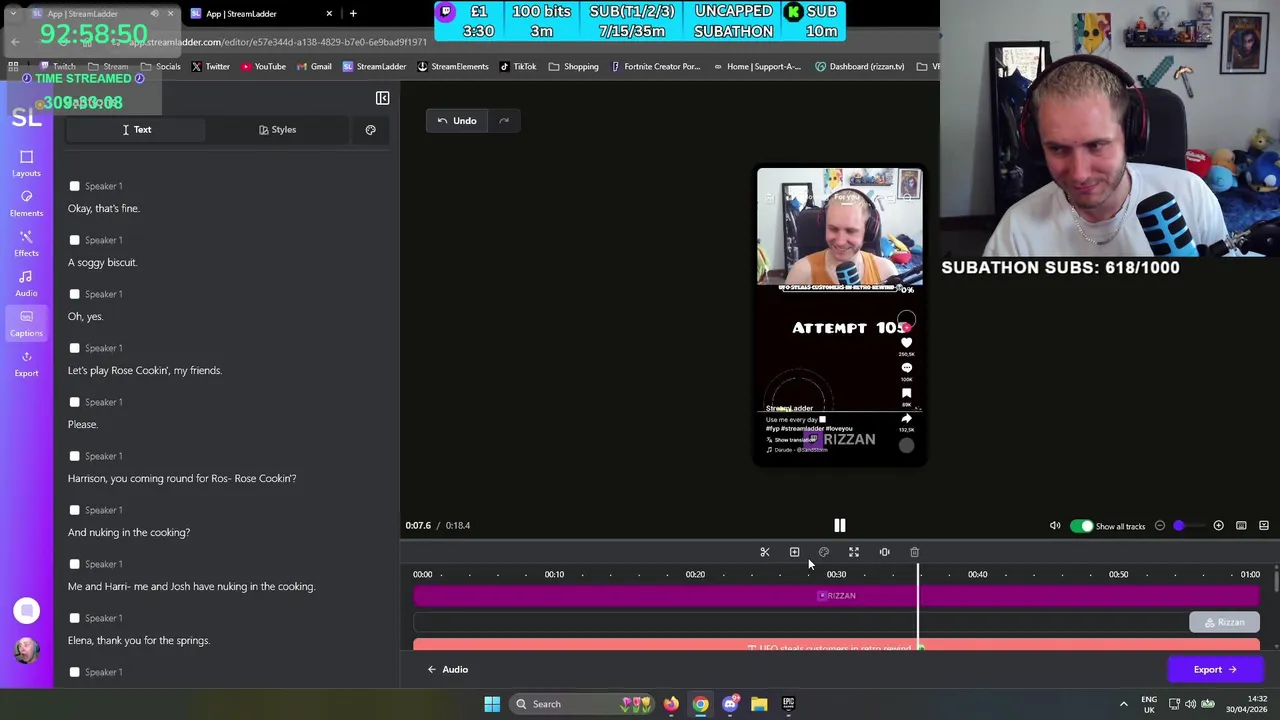Tick checkbox for 'And nuking in the cooking?' caption
This screenshot has width=1280, height=720.
pos(74,510)
